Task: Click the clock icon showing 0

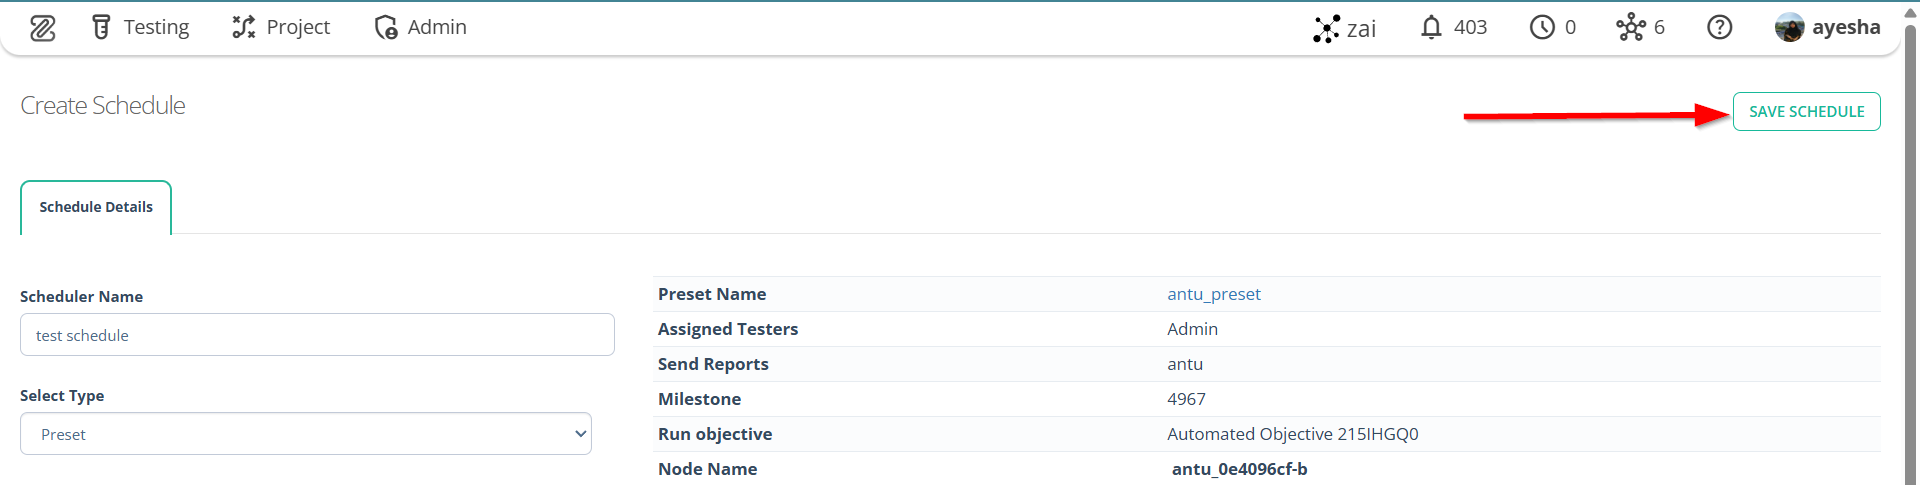Action: pos(1552,27)
